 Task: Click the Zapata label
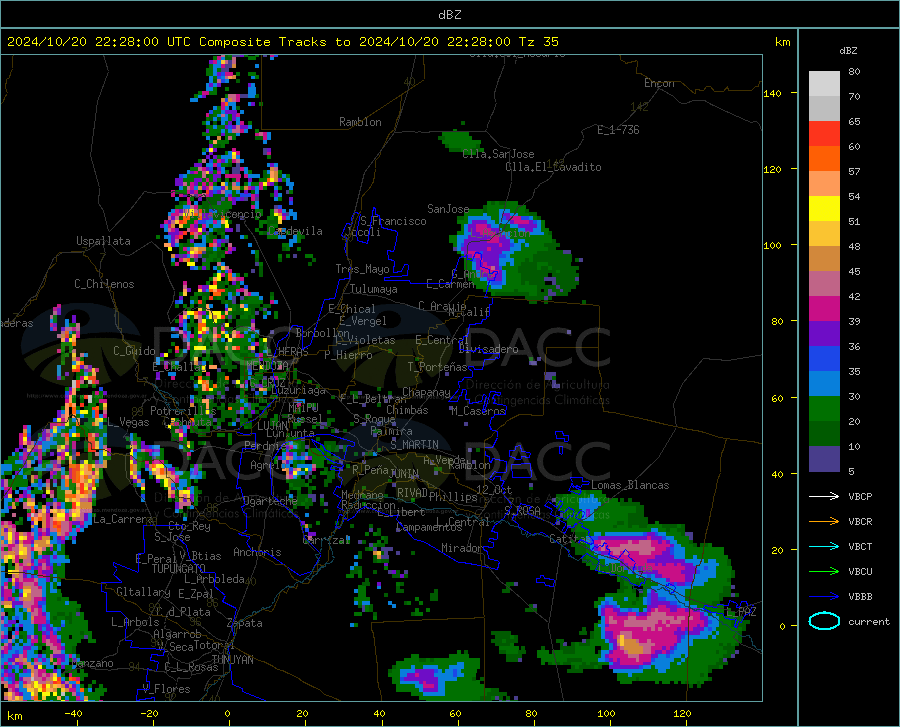tap(245, 623)
